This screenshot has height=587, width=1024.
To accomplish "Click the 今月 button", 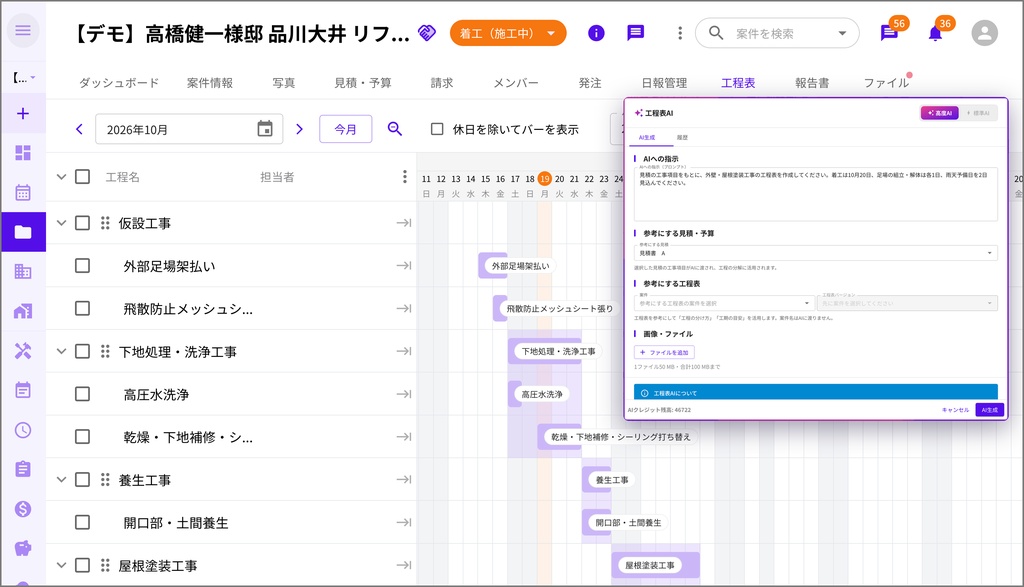I will point(345,129).
